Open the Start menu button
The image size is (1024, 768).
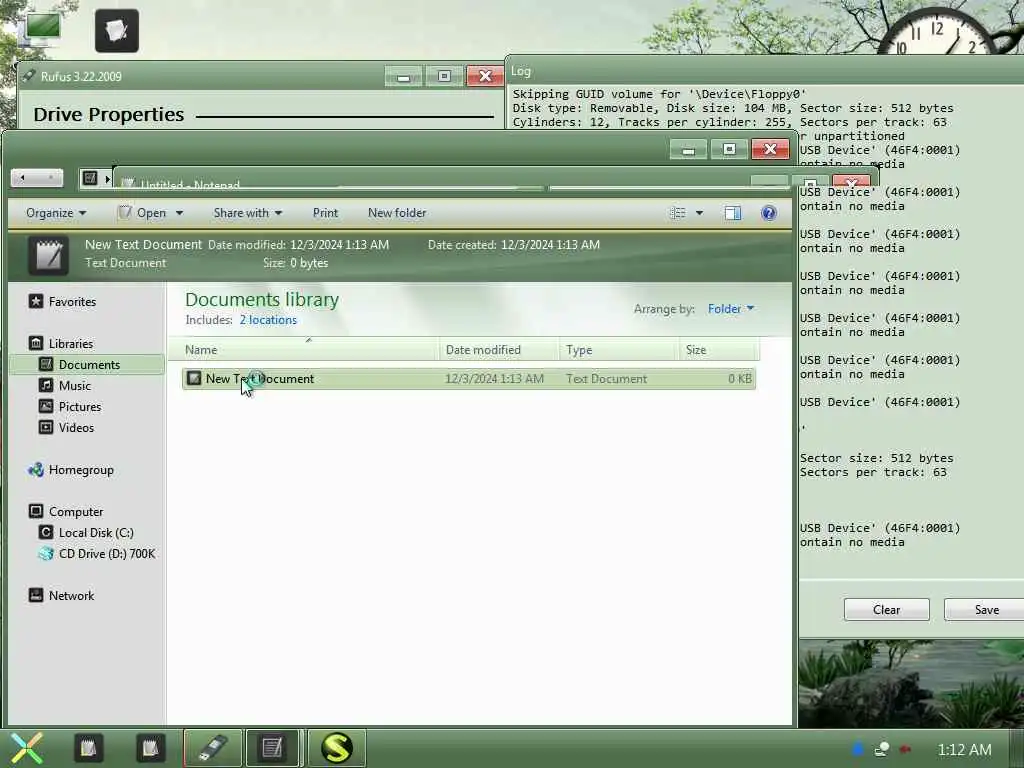[x=26, y=748]
